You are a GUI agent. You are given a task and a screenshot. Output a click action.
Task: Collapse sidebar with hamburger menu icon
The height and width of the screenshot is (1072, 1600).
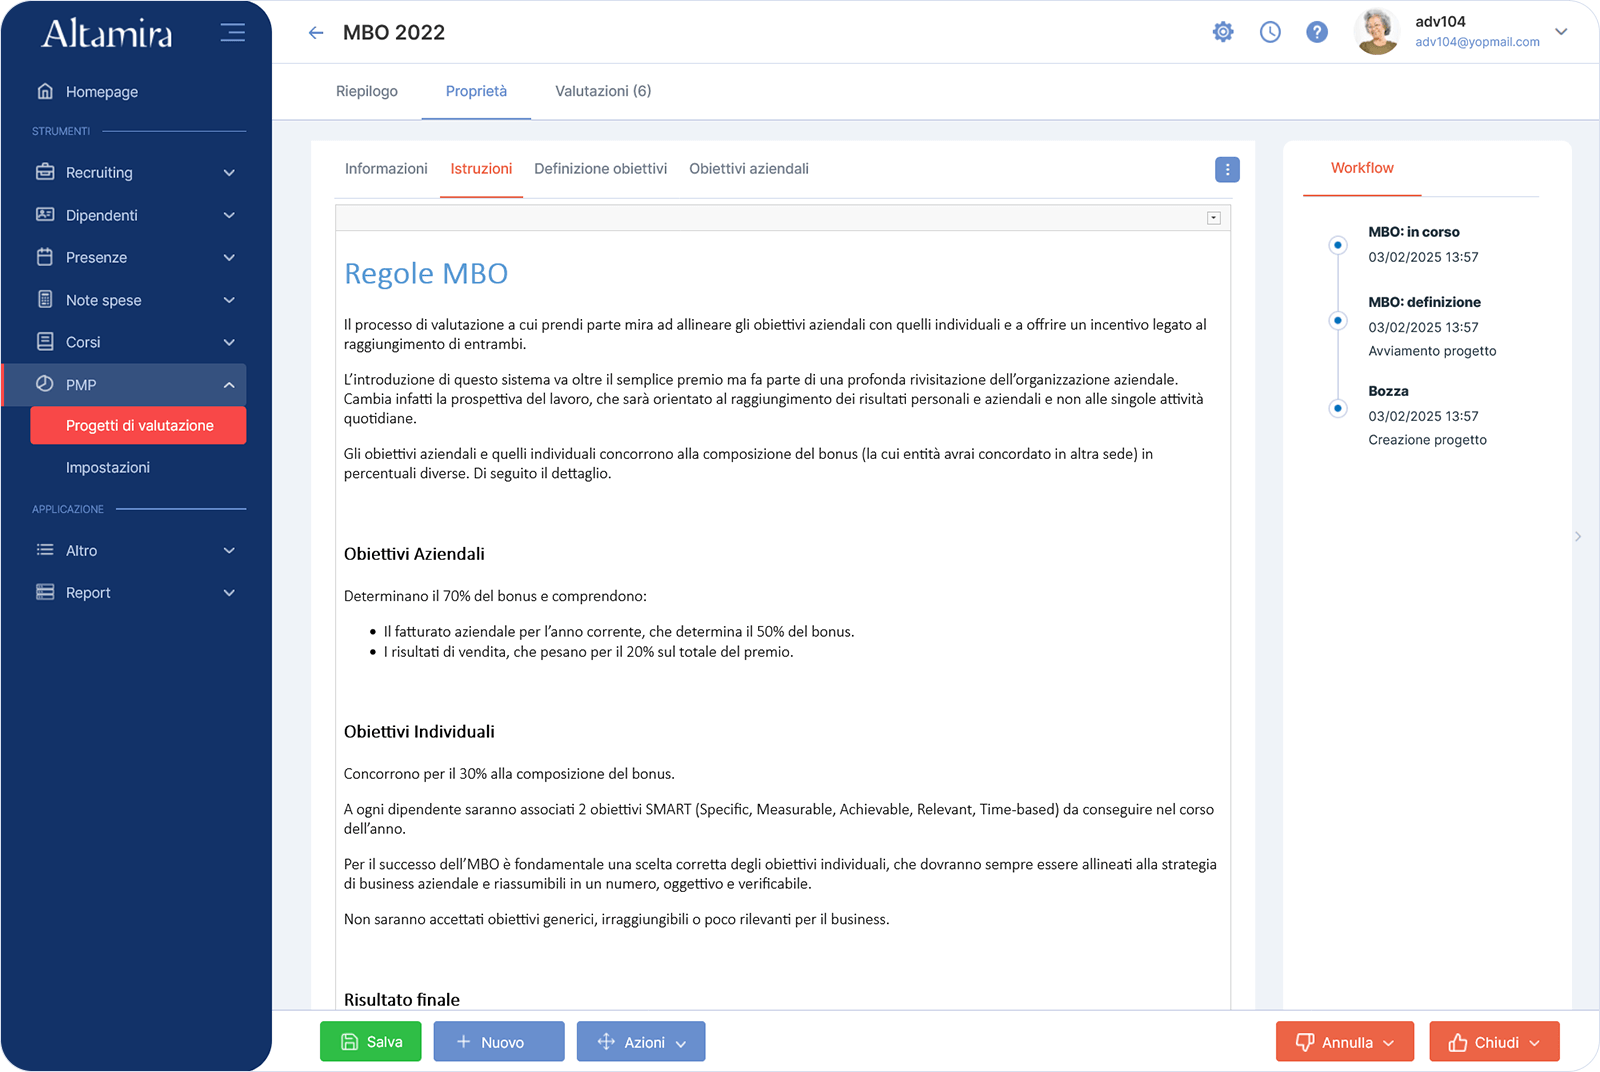pos(232,32)
